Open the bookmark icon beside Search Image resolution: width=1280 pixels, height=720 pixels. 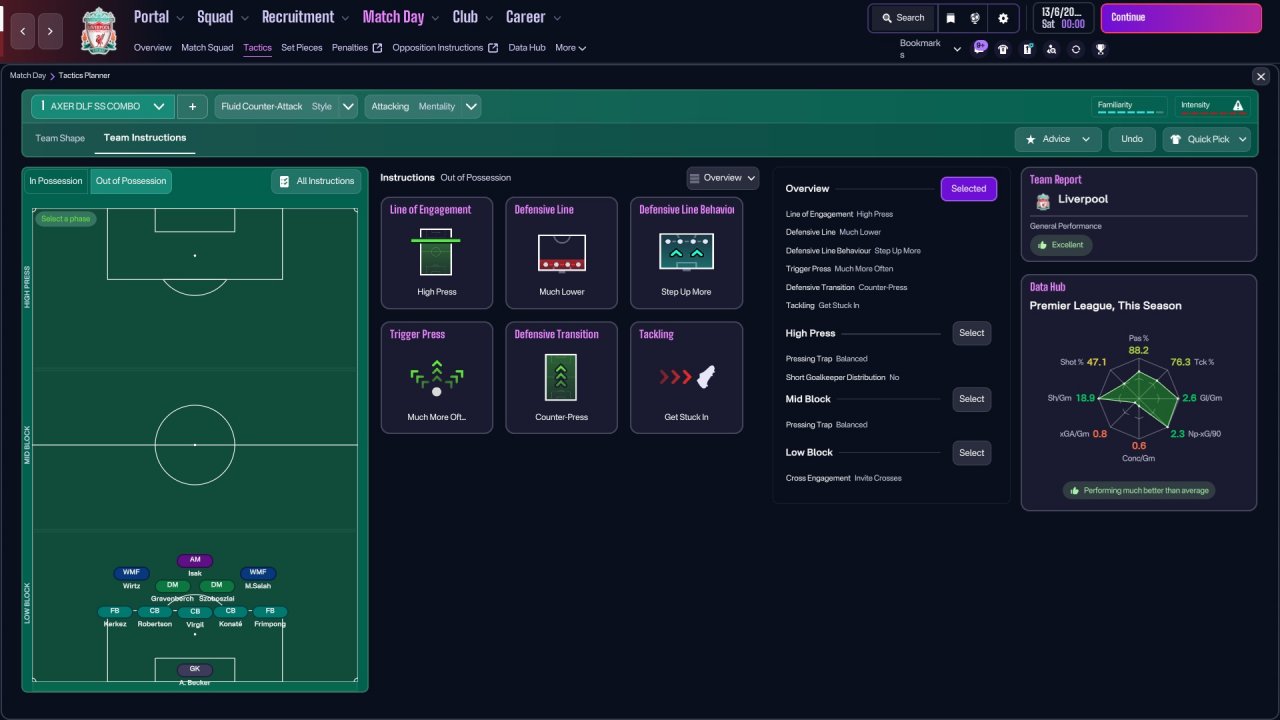point(950,18)
